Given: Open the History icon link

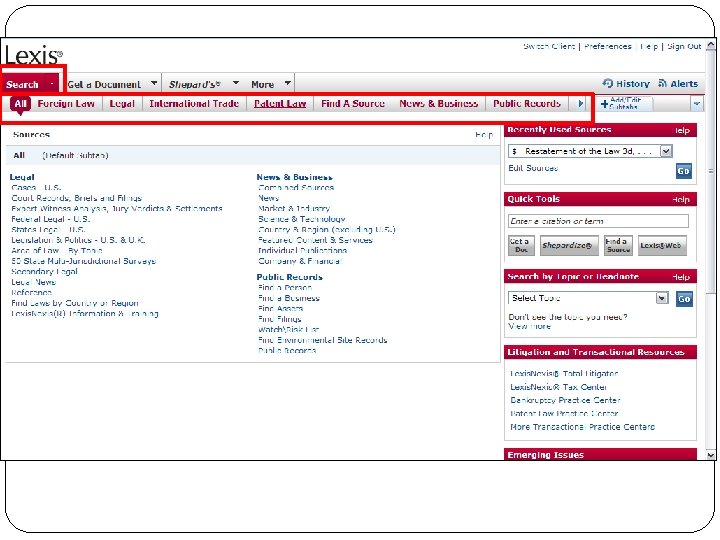Looking at the screenshot, I should pyautogui.click(x=608, y=83).
